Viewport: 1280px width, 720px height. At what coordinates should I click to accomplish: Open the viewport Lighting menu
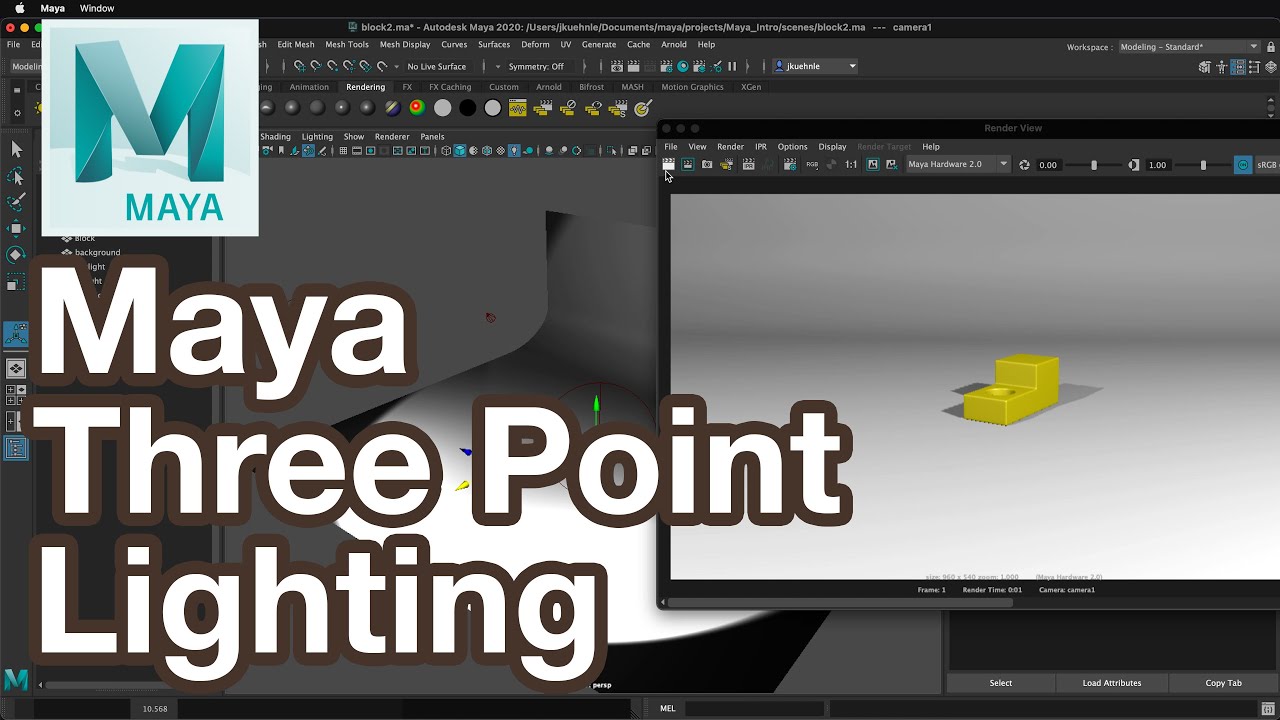[317, 137]
